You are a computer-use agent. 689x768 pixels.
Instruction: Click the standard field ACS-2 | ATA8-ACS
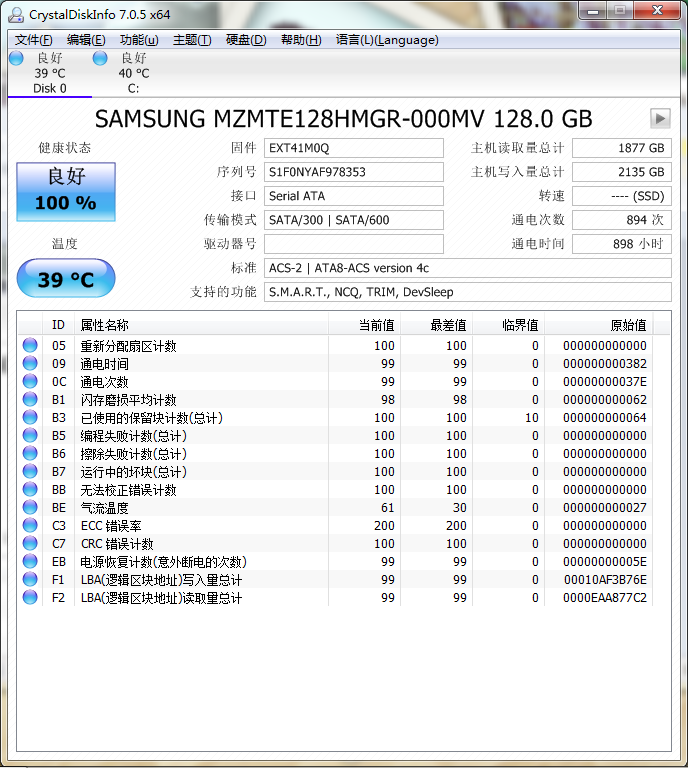pos(468,268)
